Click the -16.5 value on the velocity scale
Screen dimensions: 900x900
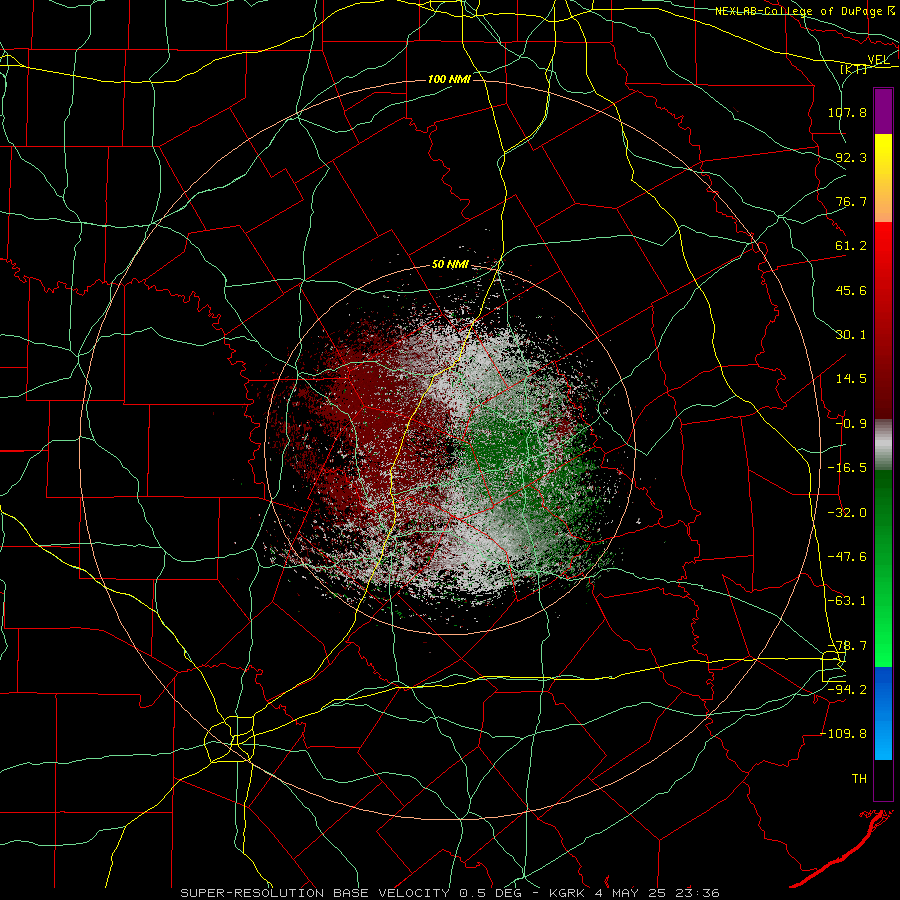tap(847, 468)
